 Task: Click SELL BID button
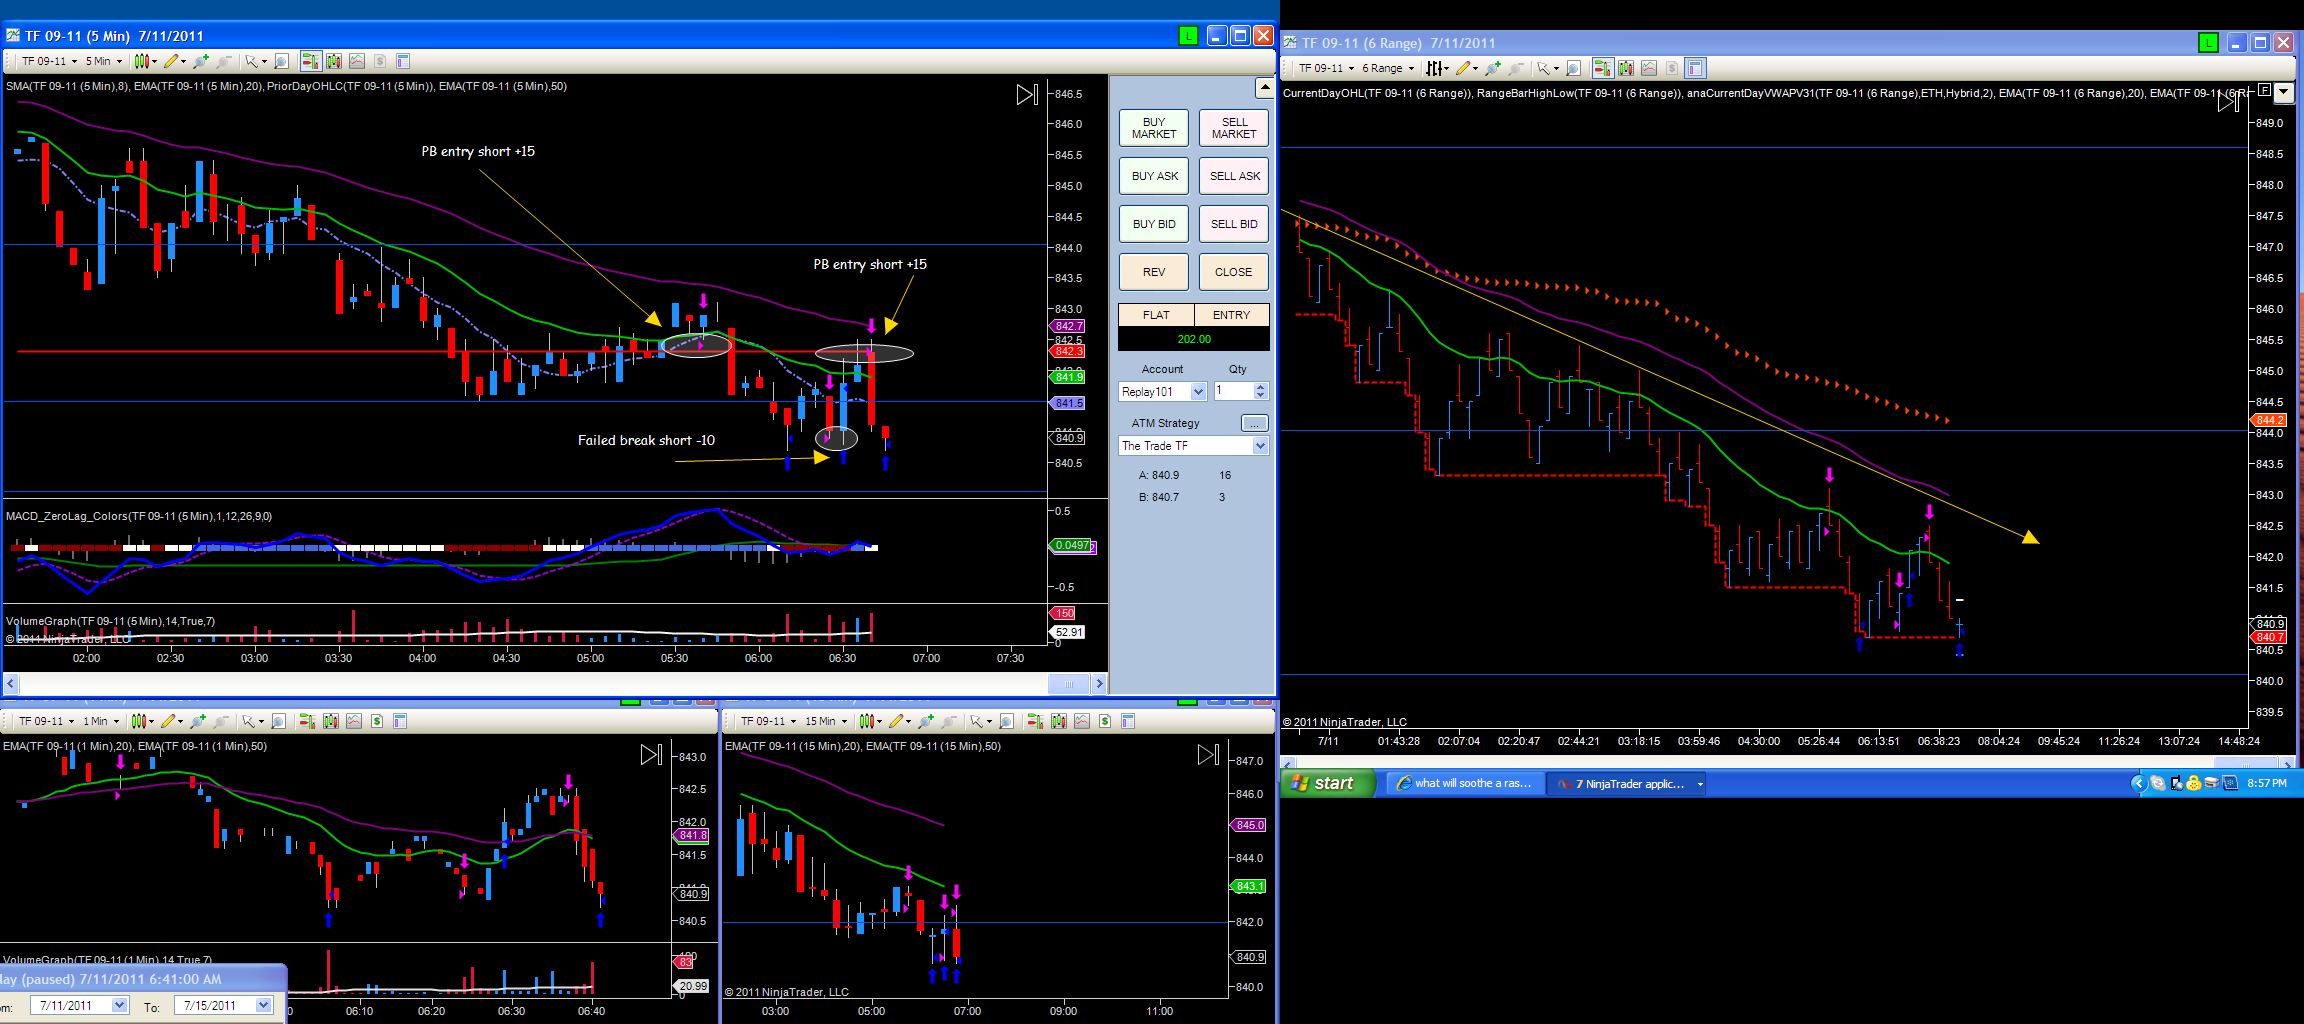[x=1234, y=224]
